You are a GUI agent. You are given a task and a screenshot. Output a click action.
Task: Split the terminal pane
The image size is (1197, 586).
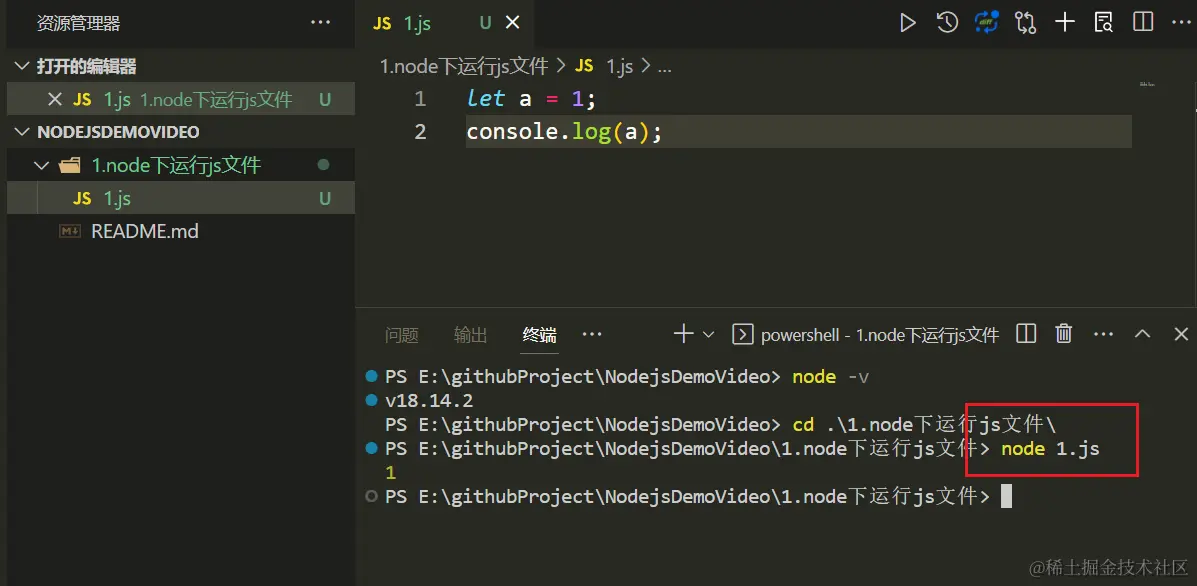(x=1027, y=333)
